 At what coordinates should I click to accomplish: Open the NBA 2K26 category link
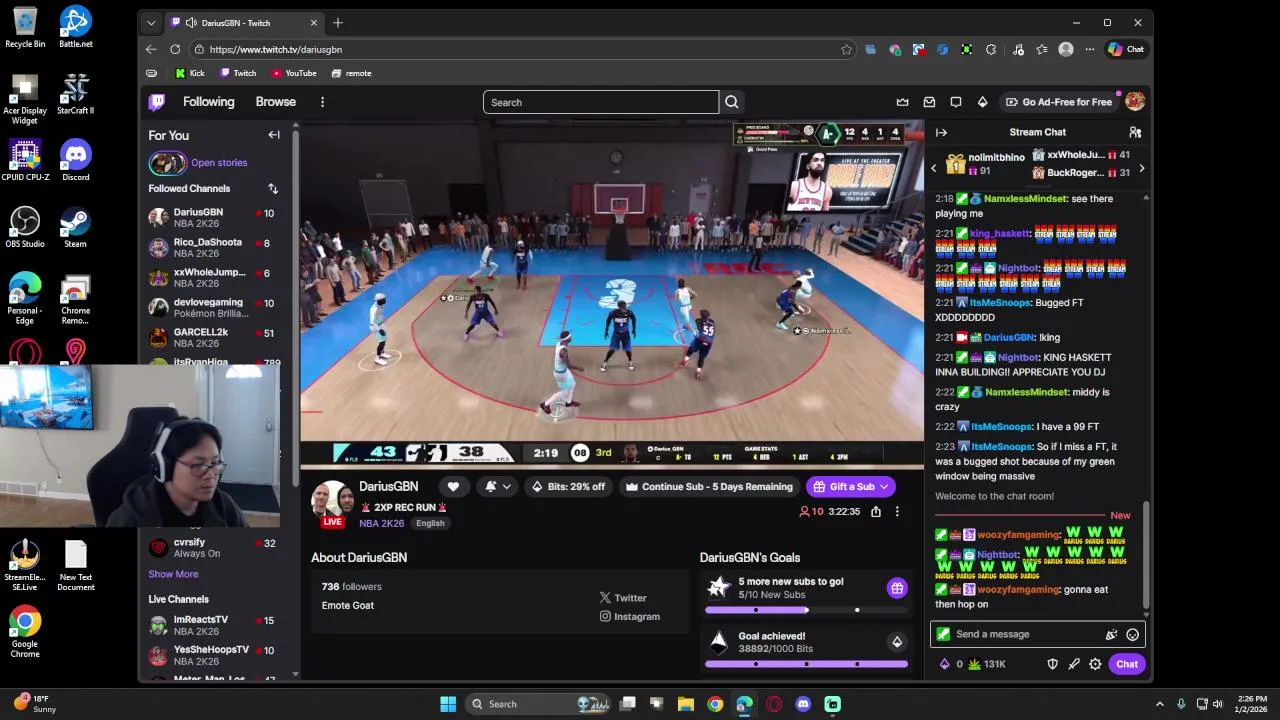click(382, 523)
